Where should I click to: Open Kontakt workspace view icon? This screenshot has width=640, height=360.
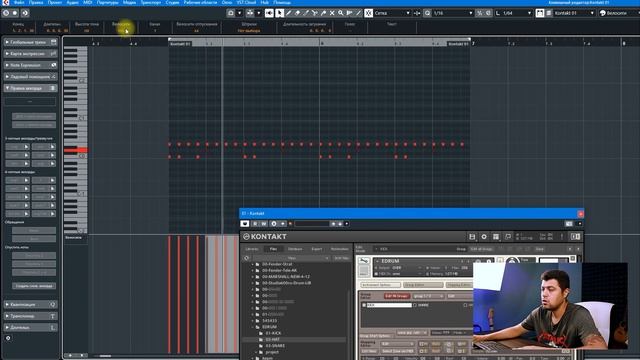[x=496, y=237]
